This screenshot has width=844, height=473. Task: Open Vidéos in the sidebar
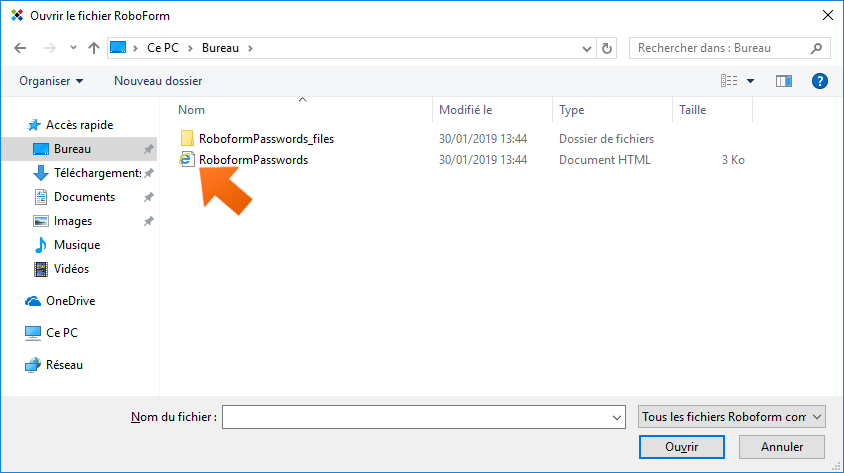pyautogui.click(x=72, y=269)
